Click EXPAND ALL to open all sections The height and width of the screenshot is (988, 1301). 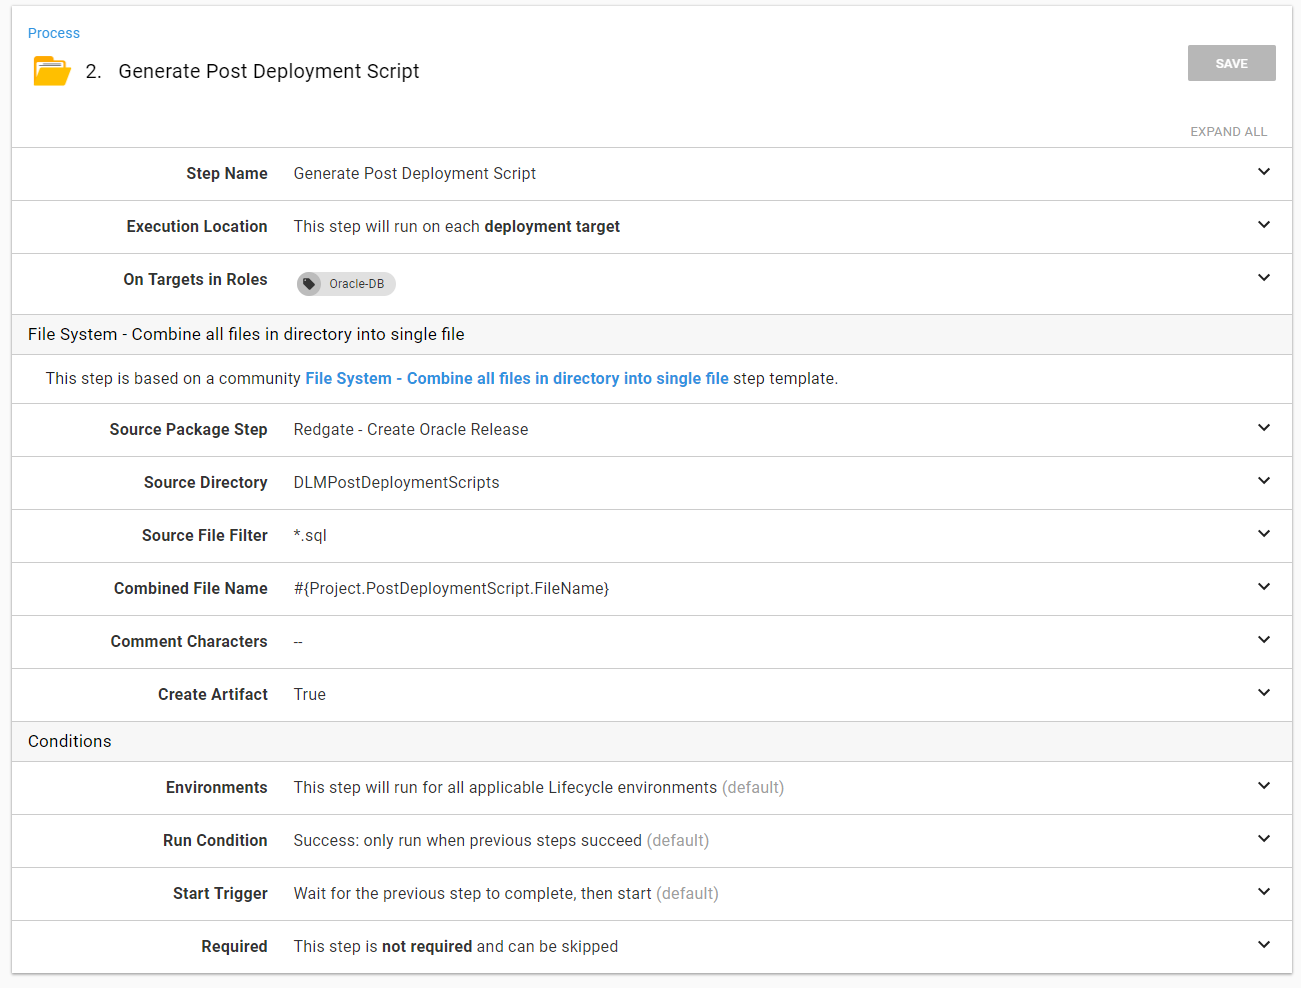click(x=1228, y=132)
